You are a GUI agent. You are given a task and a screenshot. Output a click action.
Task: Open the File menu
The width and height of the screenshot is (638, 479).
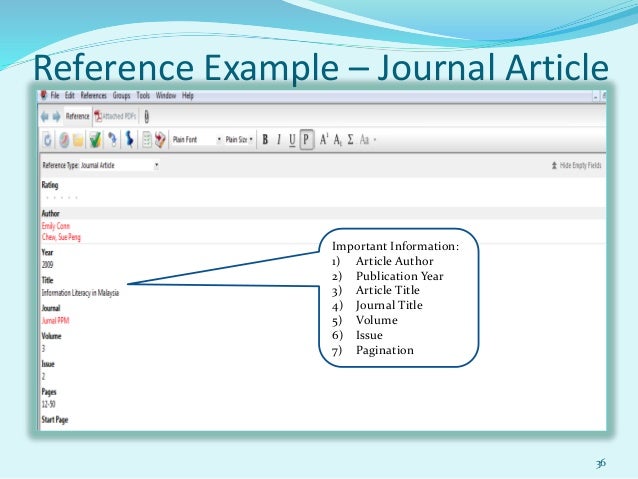[x=55, y=96]
